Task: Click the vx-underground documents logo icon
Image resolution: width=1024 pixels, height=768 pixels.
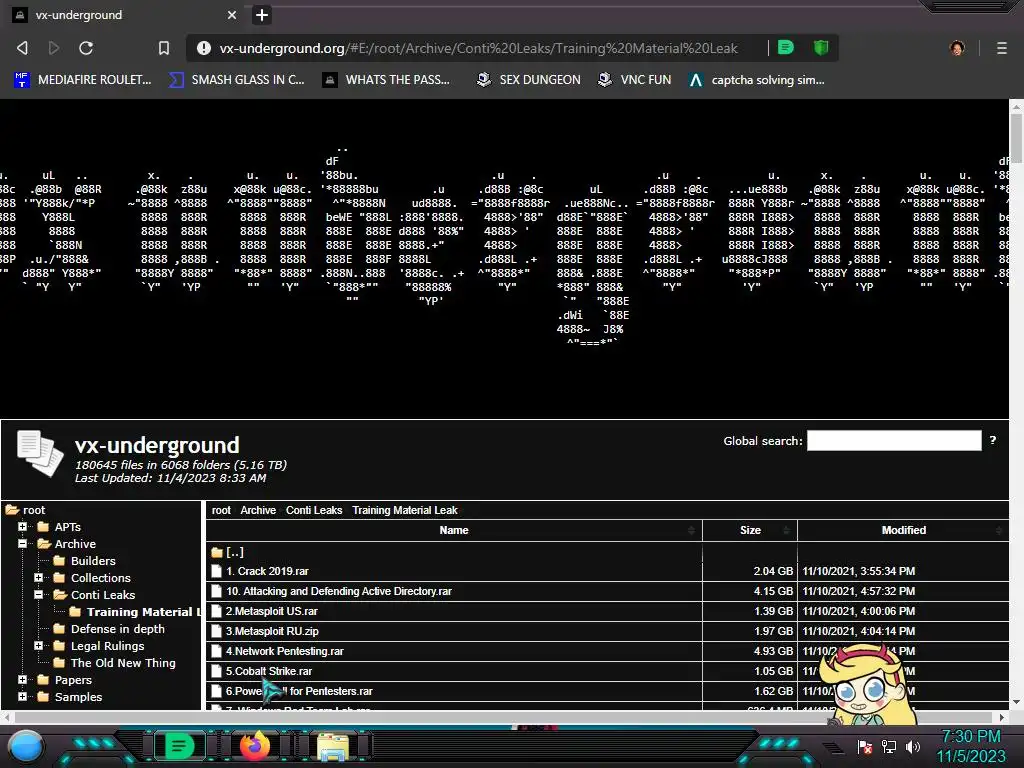Action: (40, 453)
